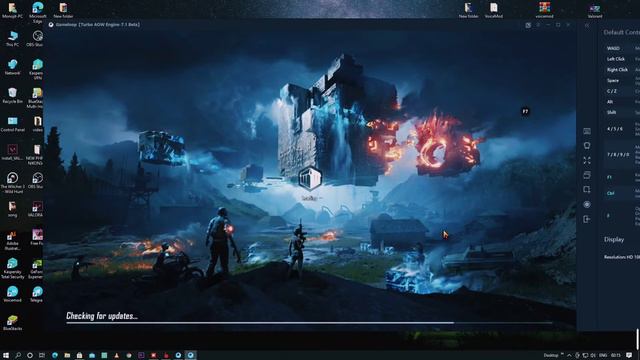Viewport: 640px width, 360px height.
Task: Select the Network desktop icon
Action: 13,67
